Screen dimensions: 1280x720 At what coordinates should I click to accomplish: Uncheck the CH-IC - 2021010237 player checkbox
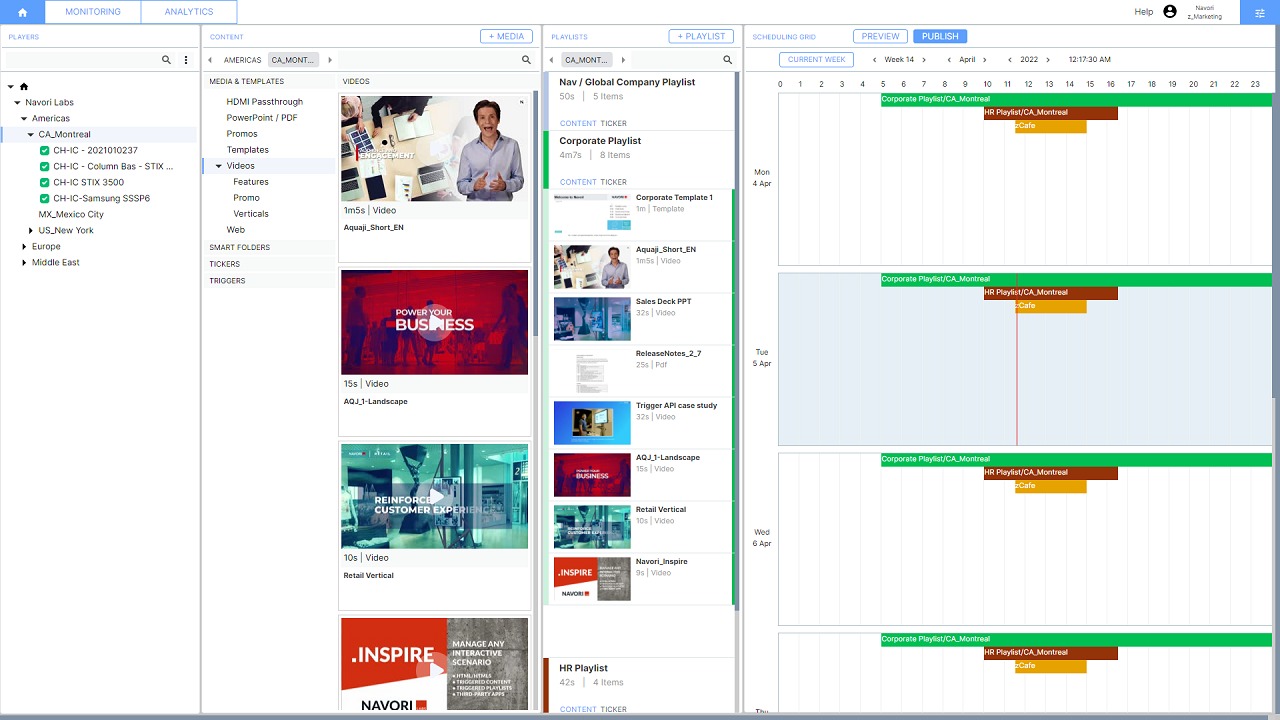point(44,151)
